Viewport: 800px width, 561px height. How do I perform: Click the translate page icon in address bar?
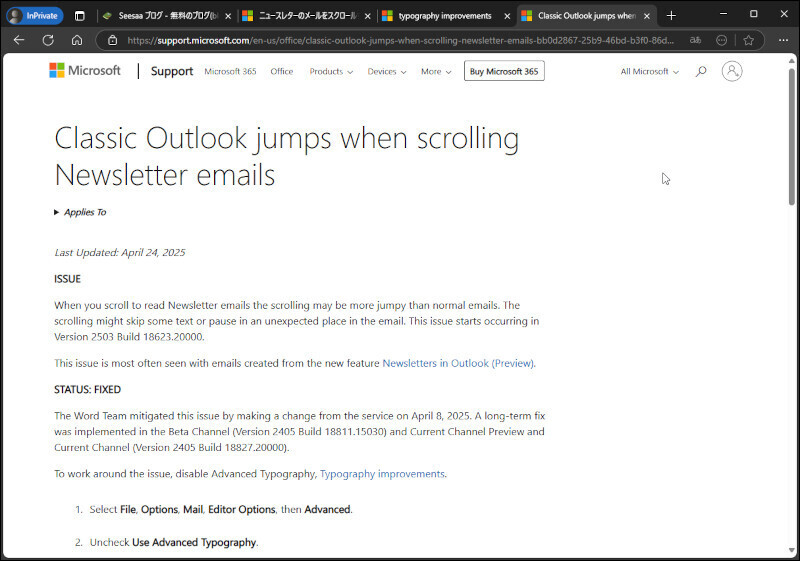[x=695, y=40]
